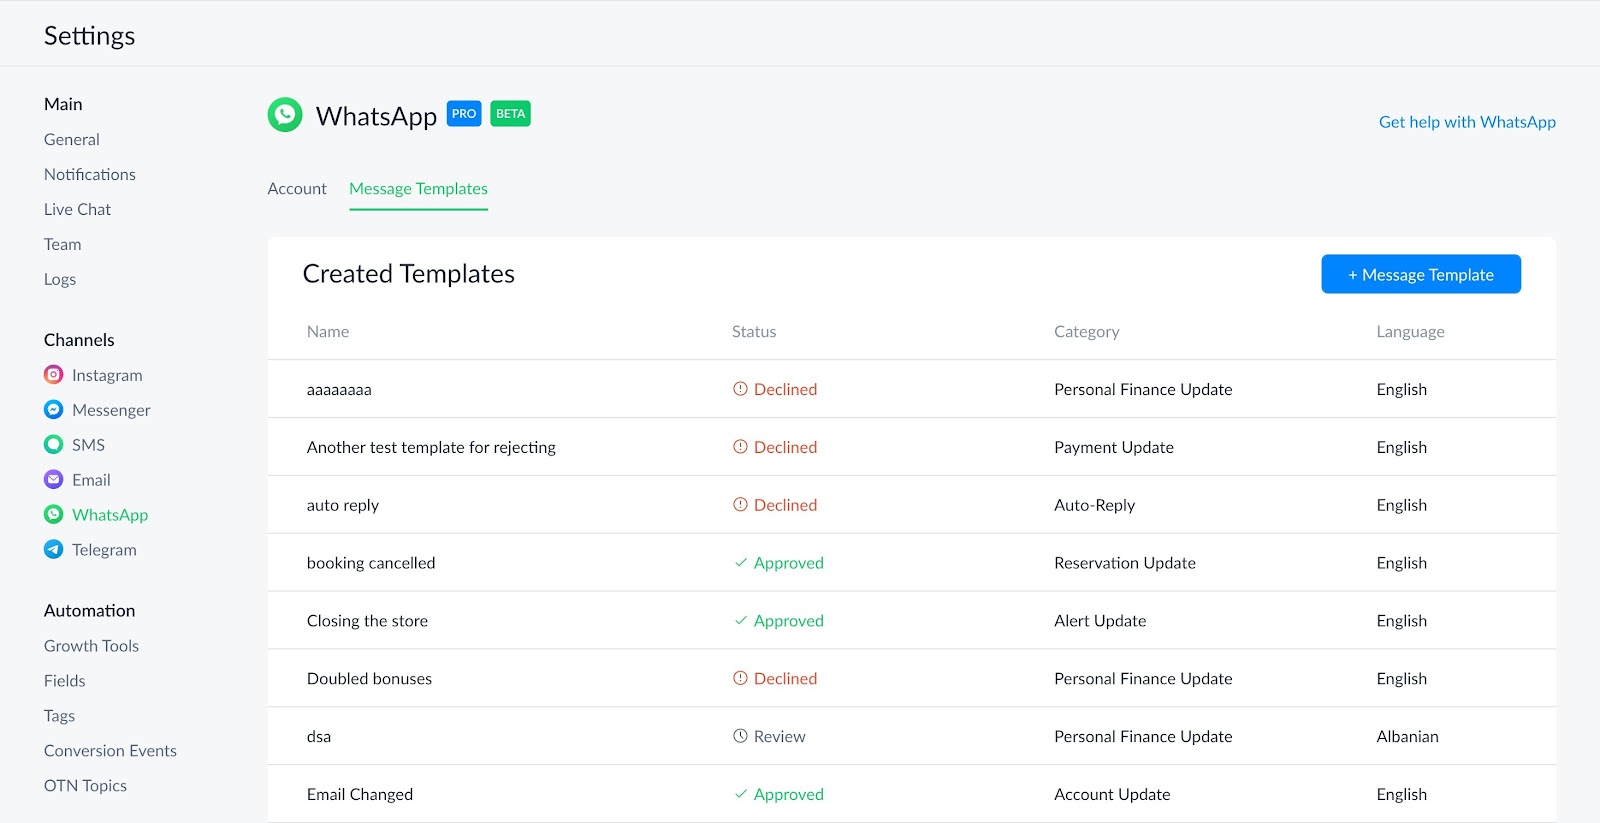Click the Declined warning icon for aaaaaaaa
Screen dimensions: 1600x823
740,389
